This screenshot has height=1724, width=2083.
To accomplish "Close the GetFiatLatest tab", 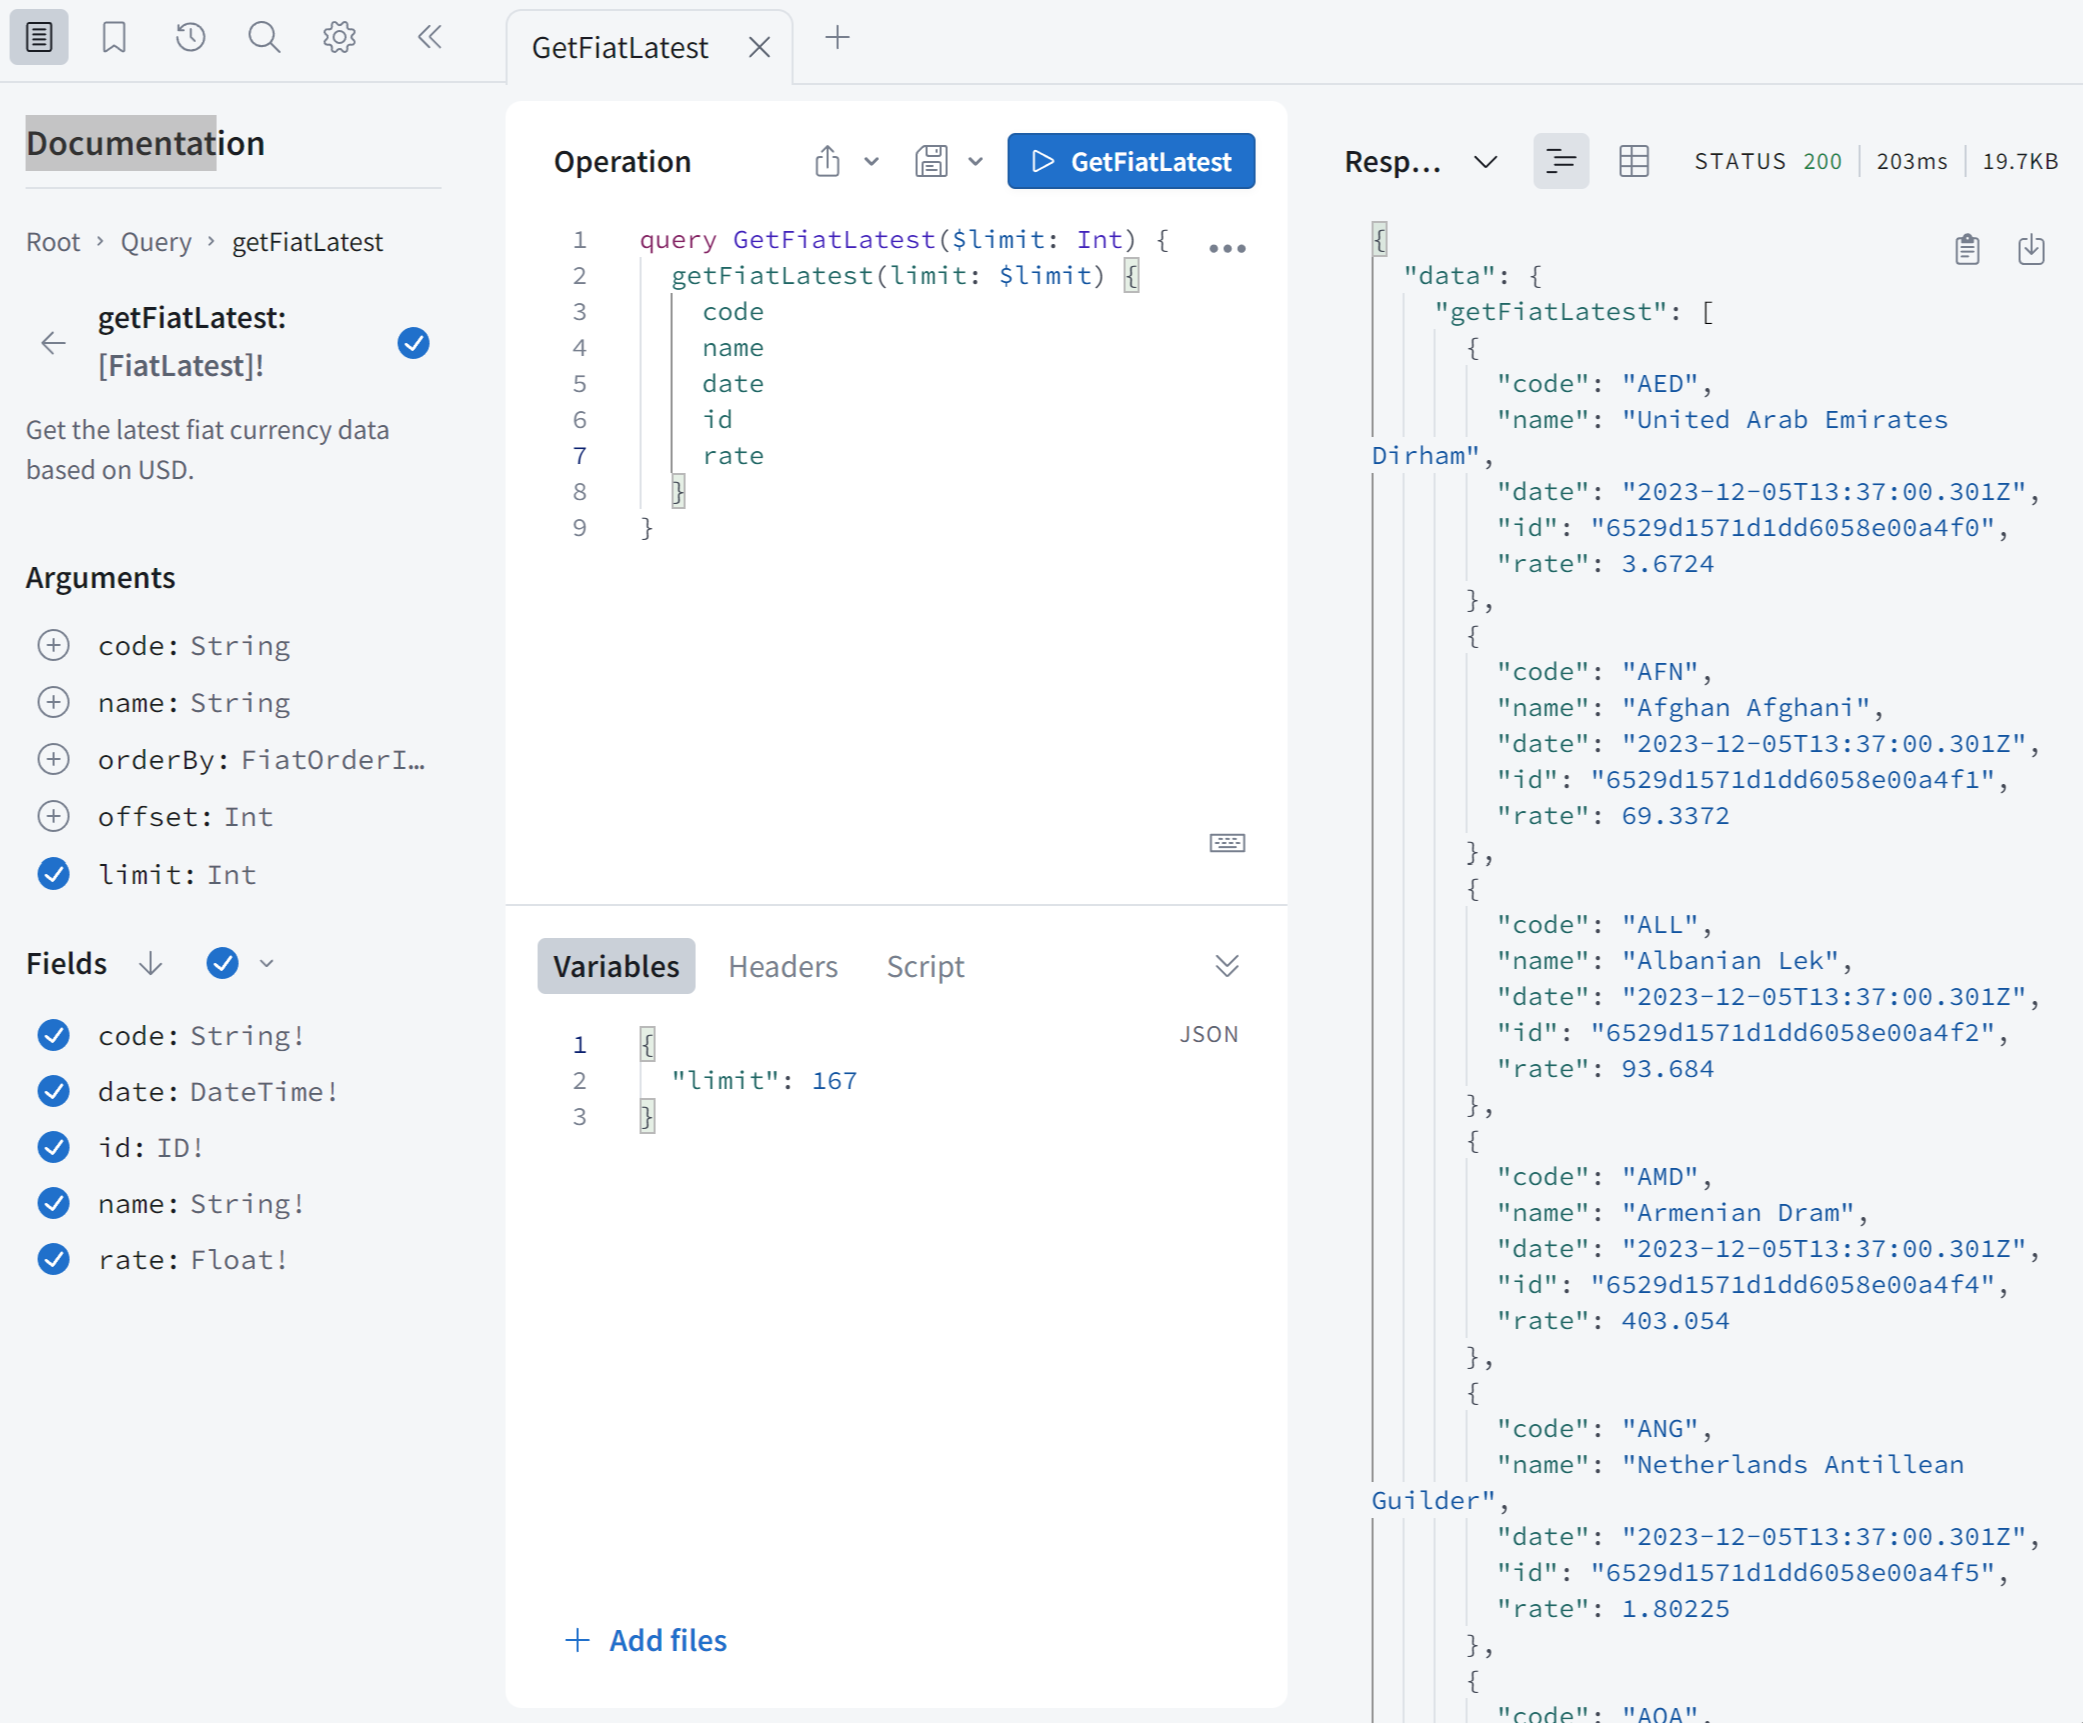I will tap(759, 47).
